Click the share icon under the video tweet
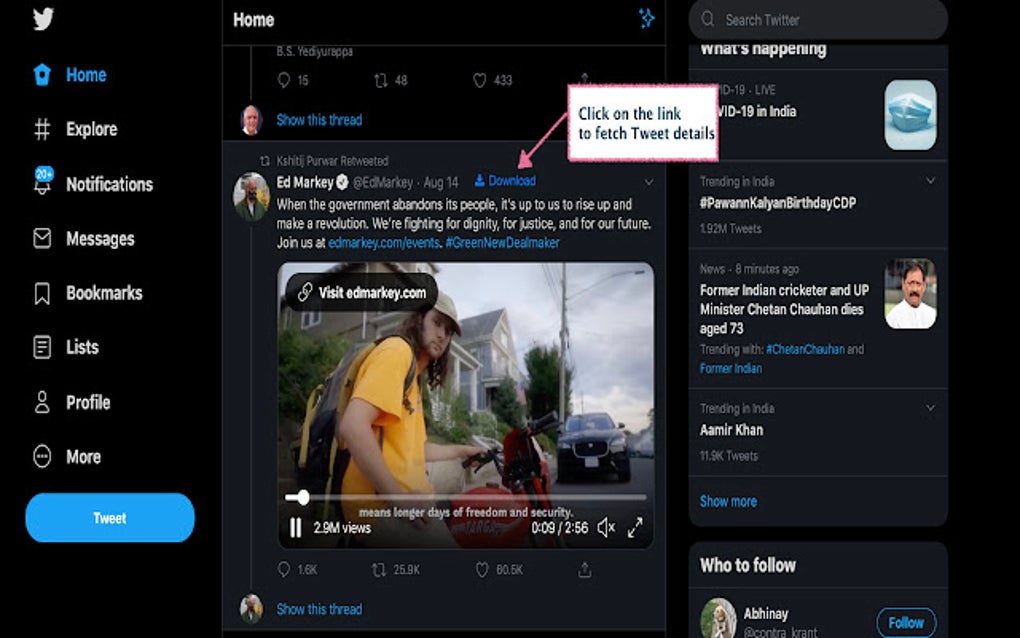 pos(583,568)
